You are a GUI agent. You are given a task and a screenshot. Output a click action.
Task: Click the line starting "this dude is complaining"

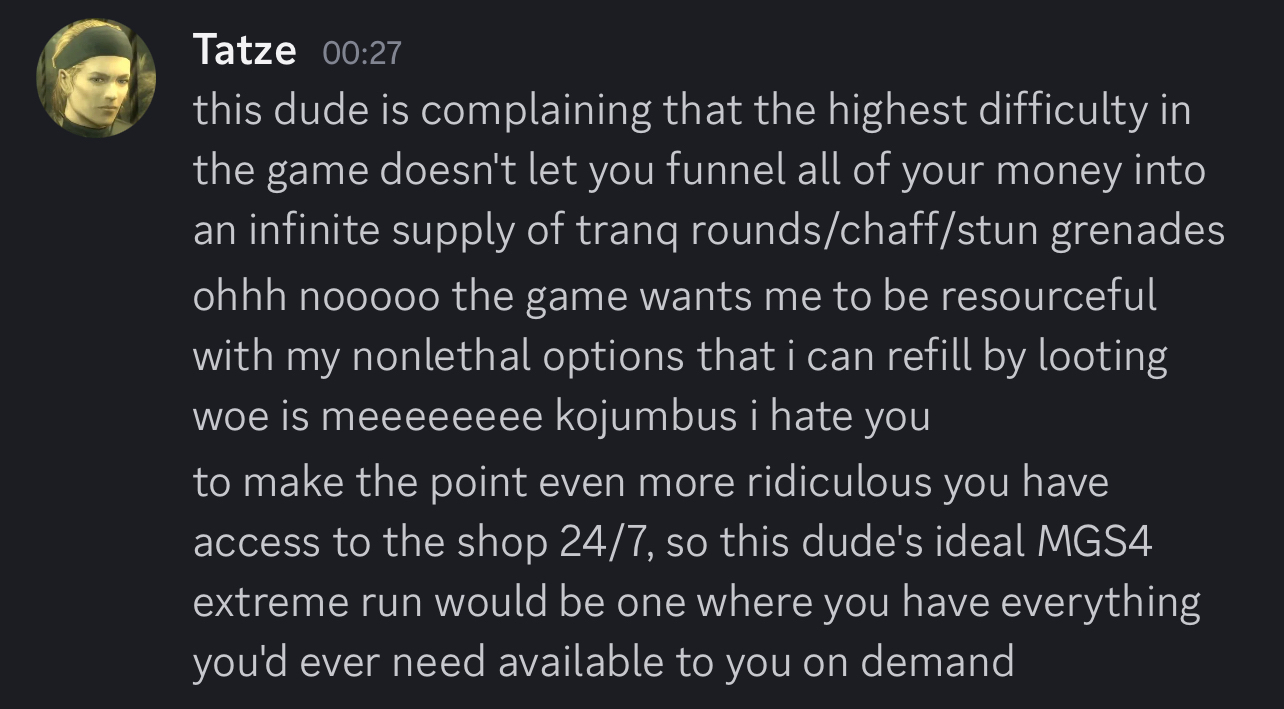691,110
